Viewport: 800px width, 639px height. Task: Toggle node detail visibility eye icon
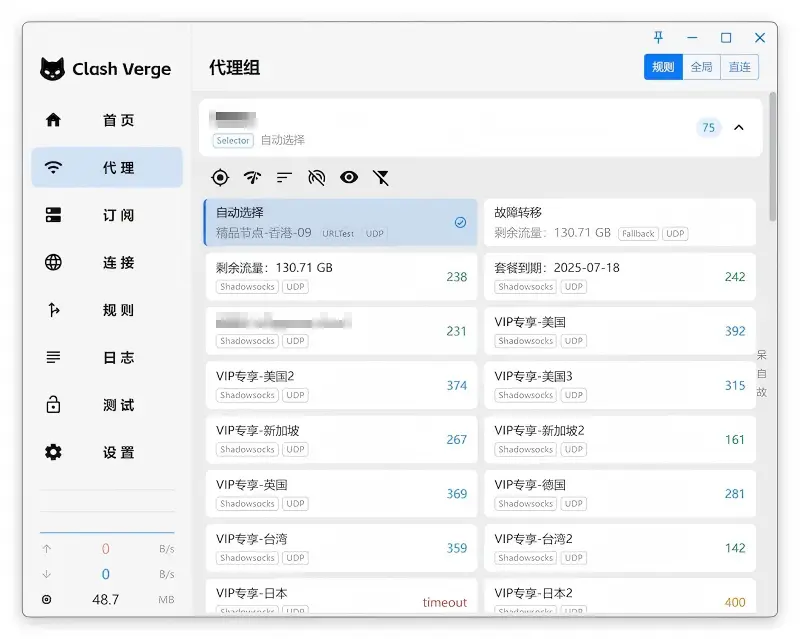click(349, 178)
